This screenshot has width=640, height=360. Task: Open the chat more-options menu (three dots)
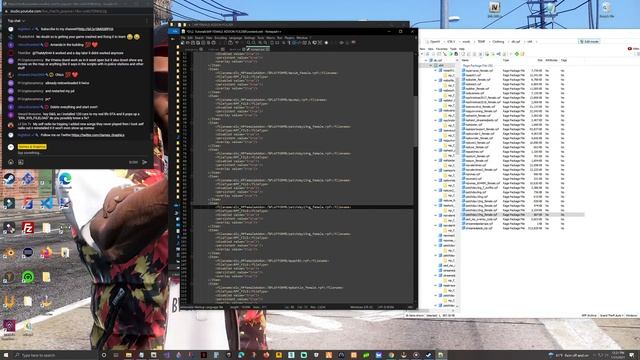[147, 20]
